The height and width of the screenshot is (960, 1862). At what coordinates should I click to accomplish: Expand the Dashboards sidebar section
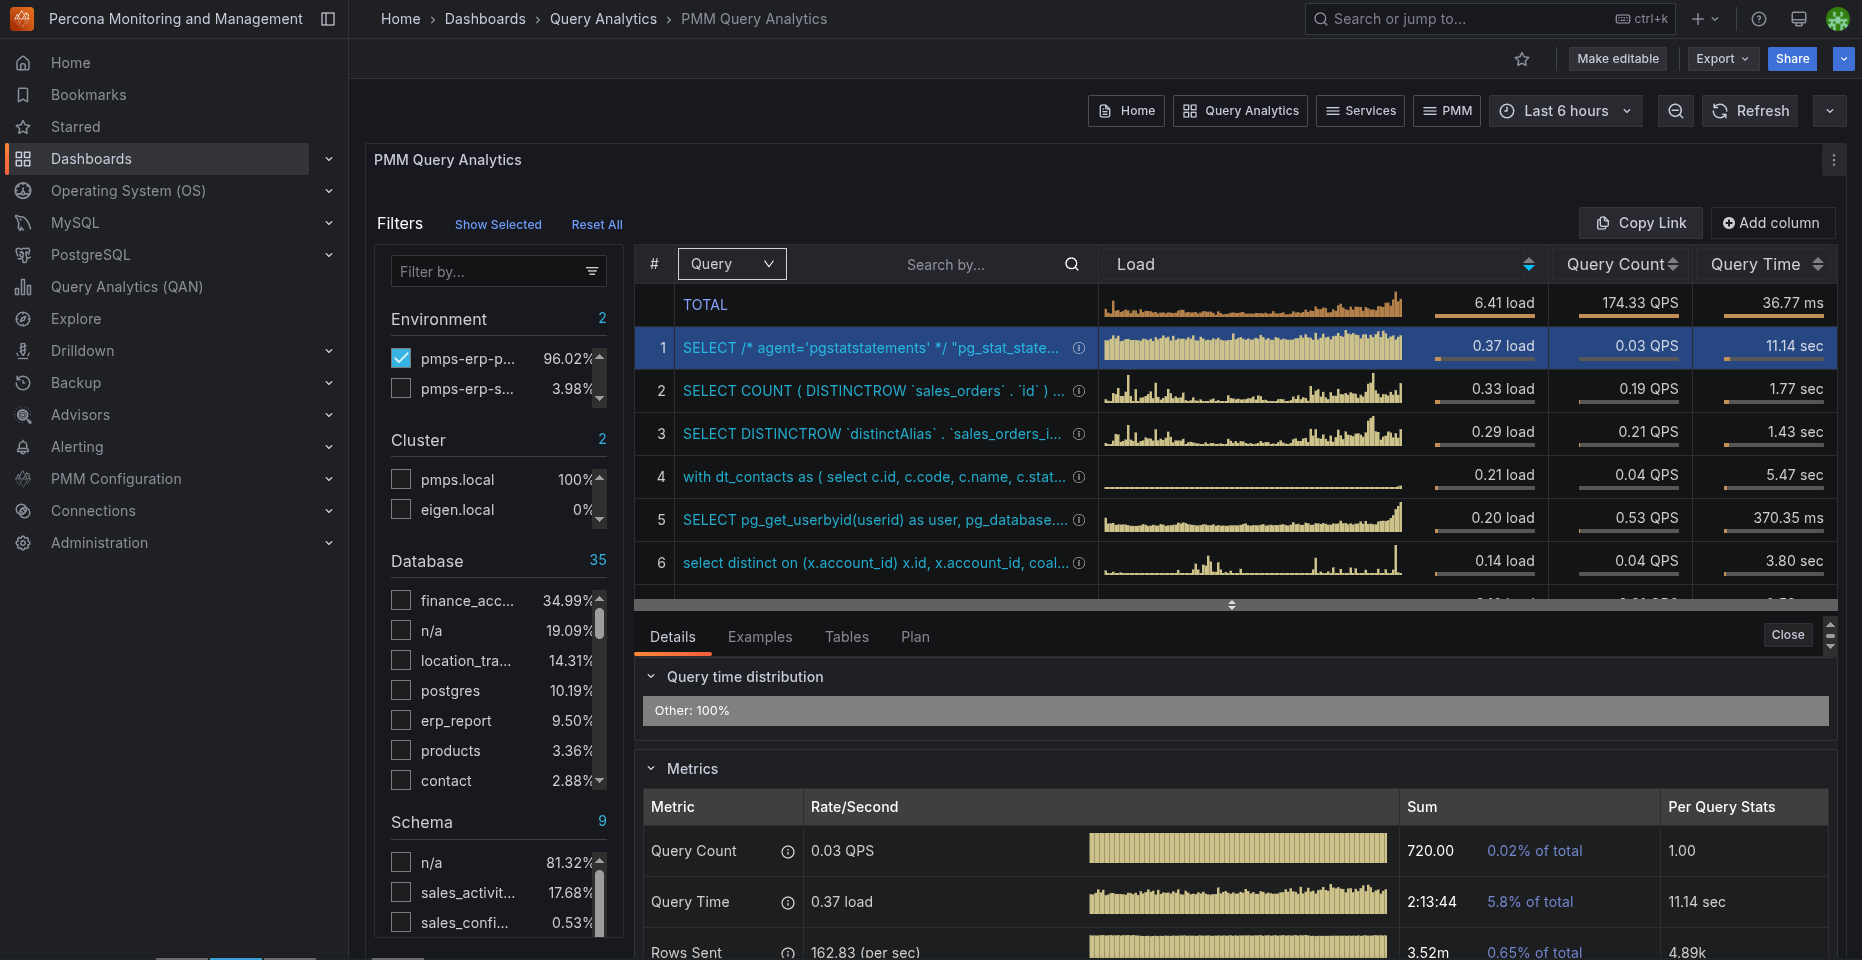[329, 159]
